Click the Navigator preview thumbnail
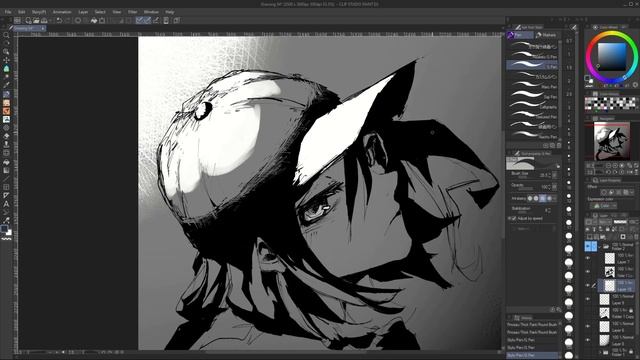 [611, 142]
